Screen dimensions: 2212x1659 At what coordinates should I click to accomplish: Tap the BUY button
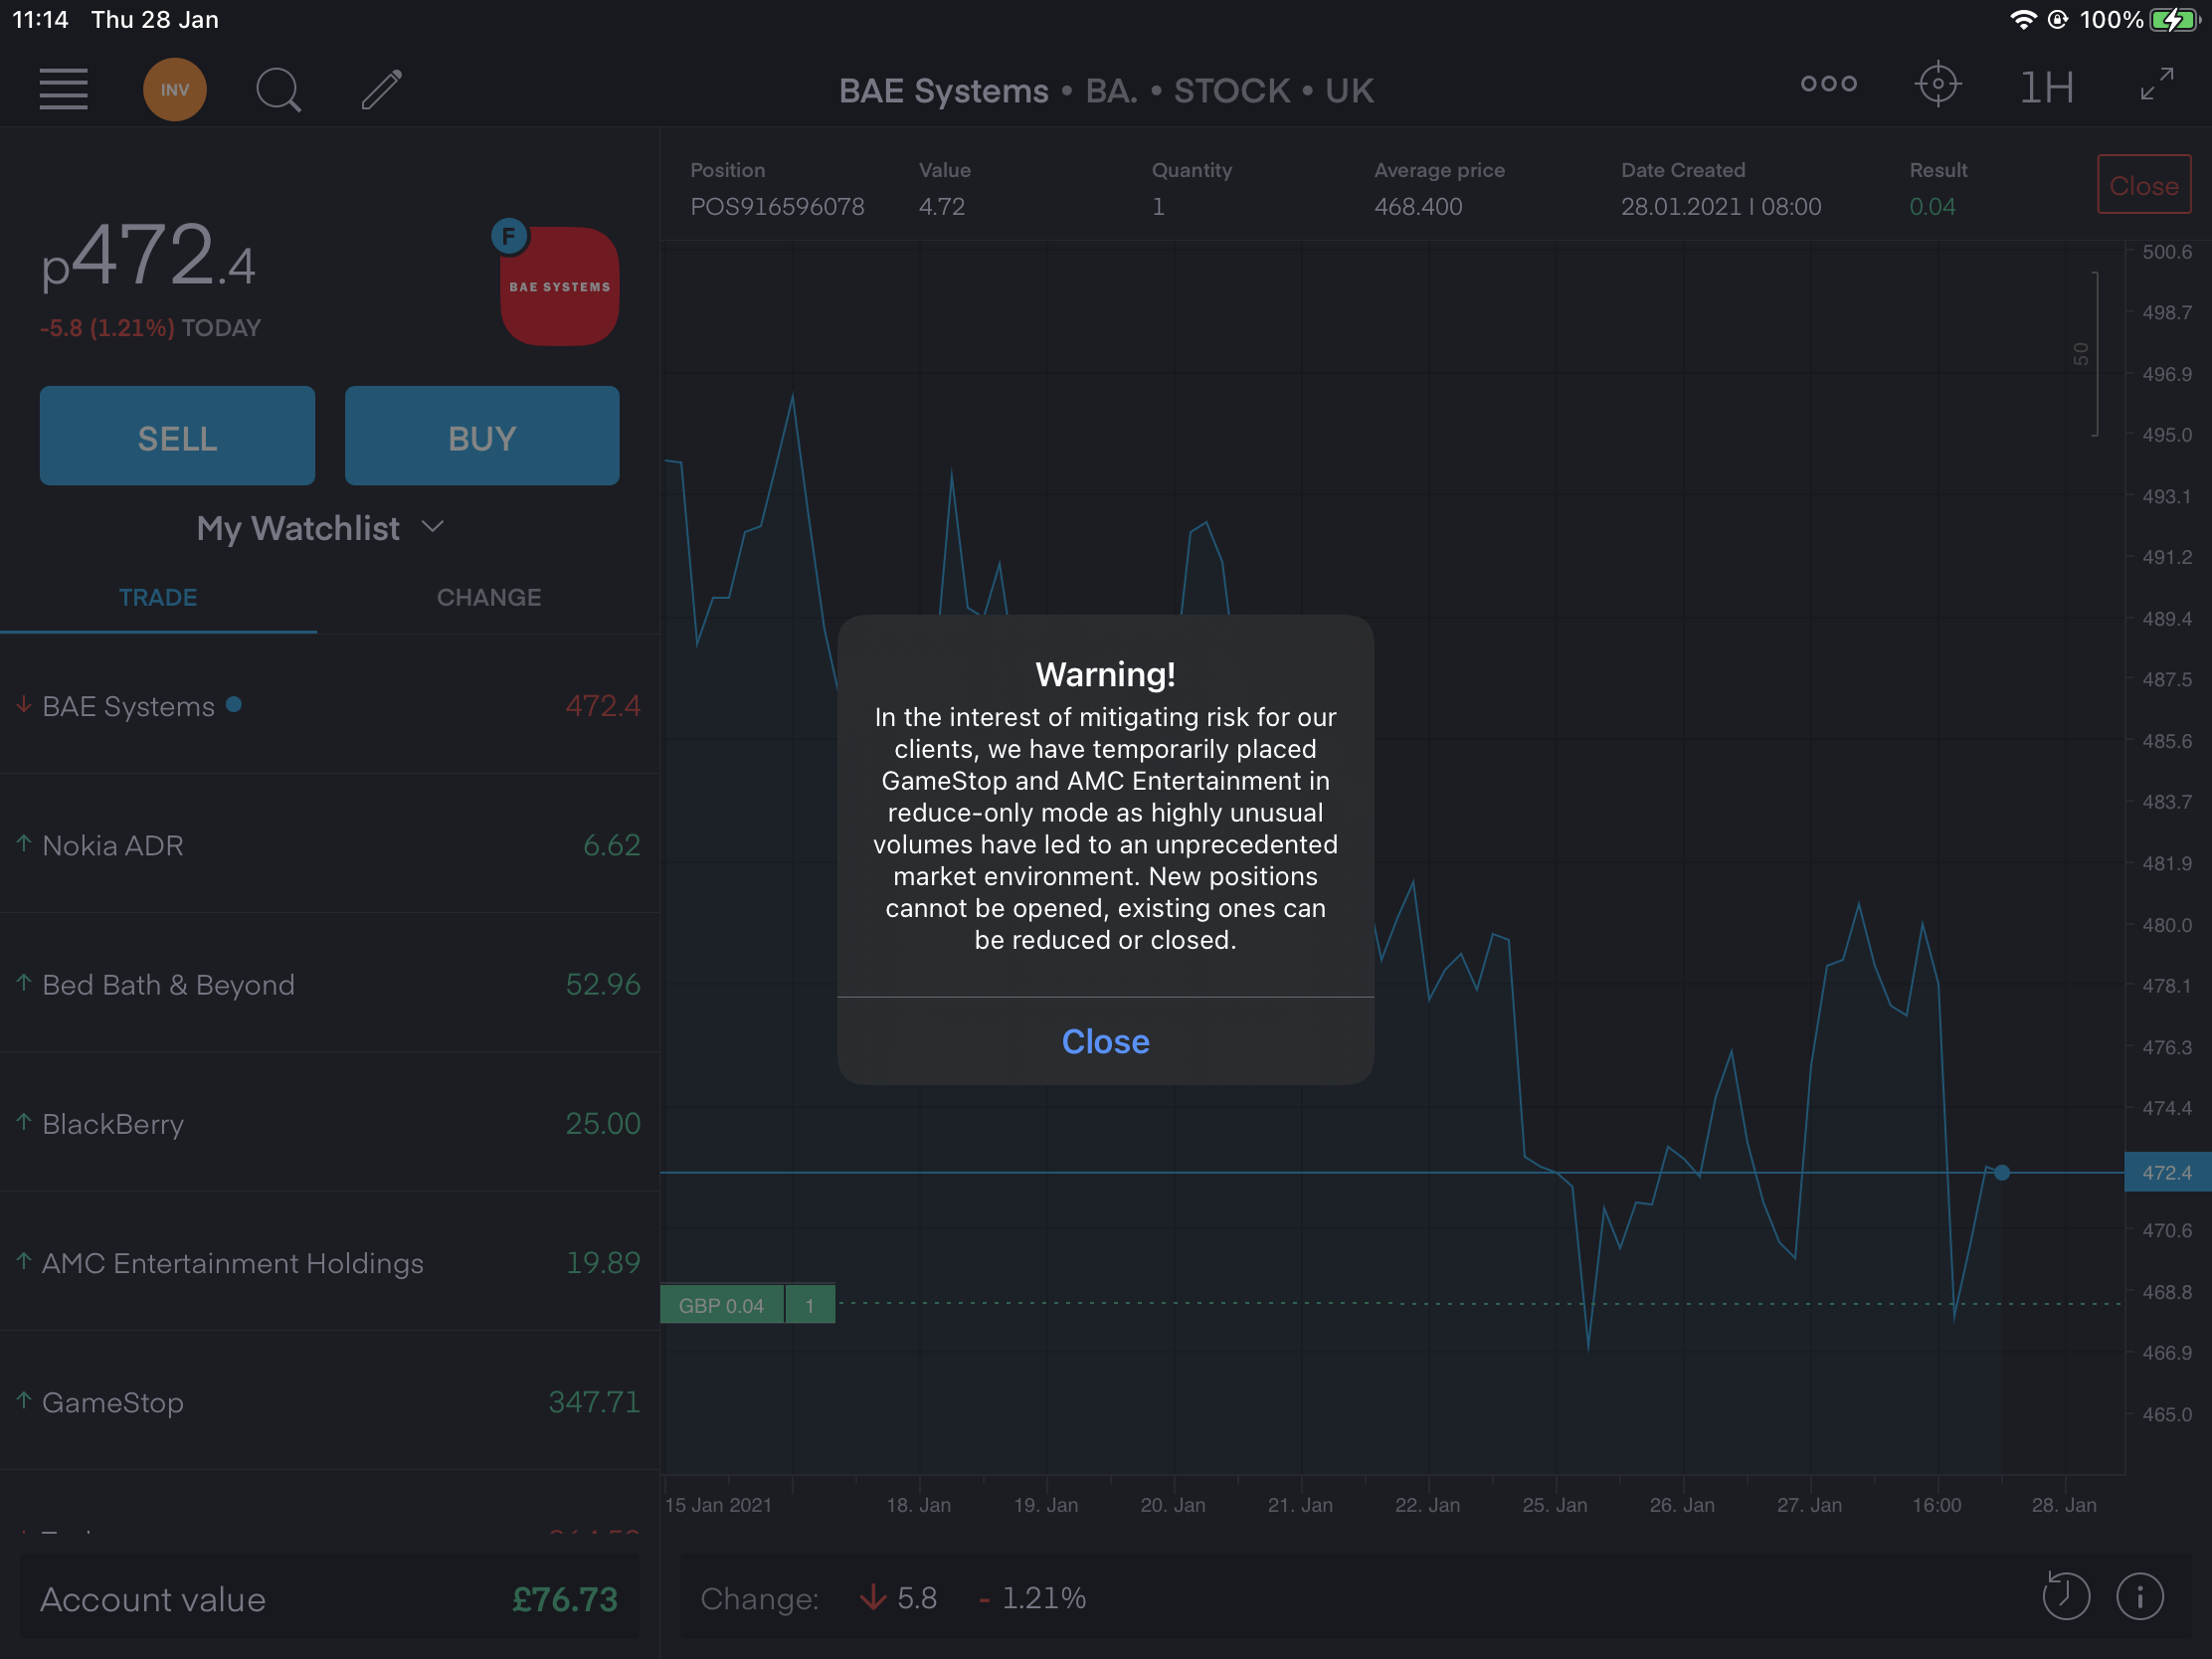click(x=482, y=436)
